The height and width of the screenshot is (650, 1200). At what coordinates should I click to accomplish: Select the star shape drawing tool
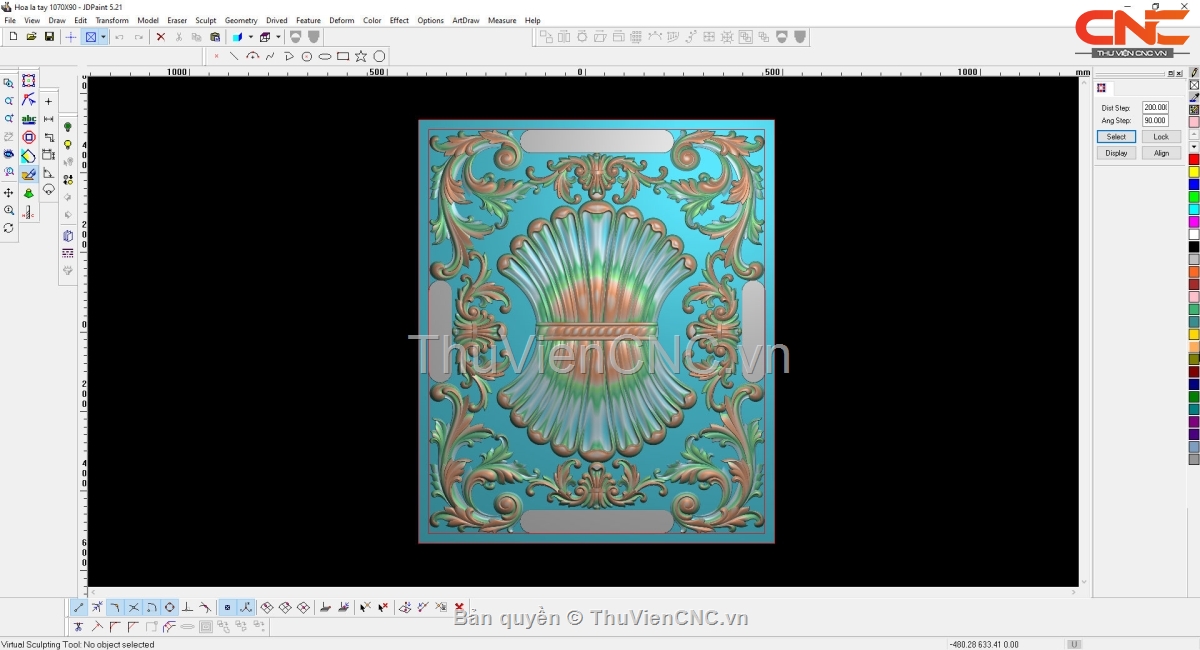(361, 56)
